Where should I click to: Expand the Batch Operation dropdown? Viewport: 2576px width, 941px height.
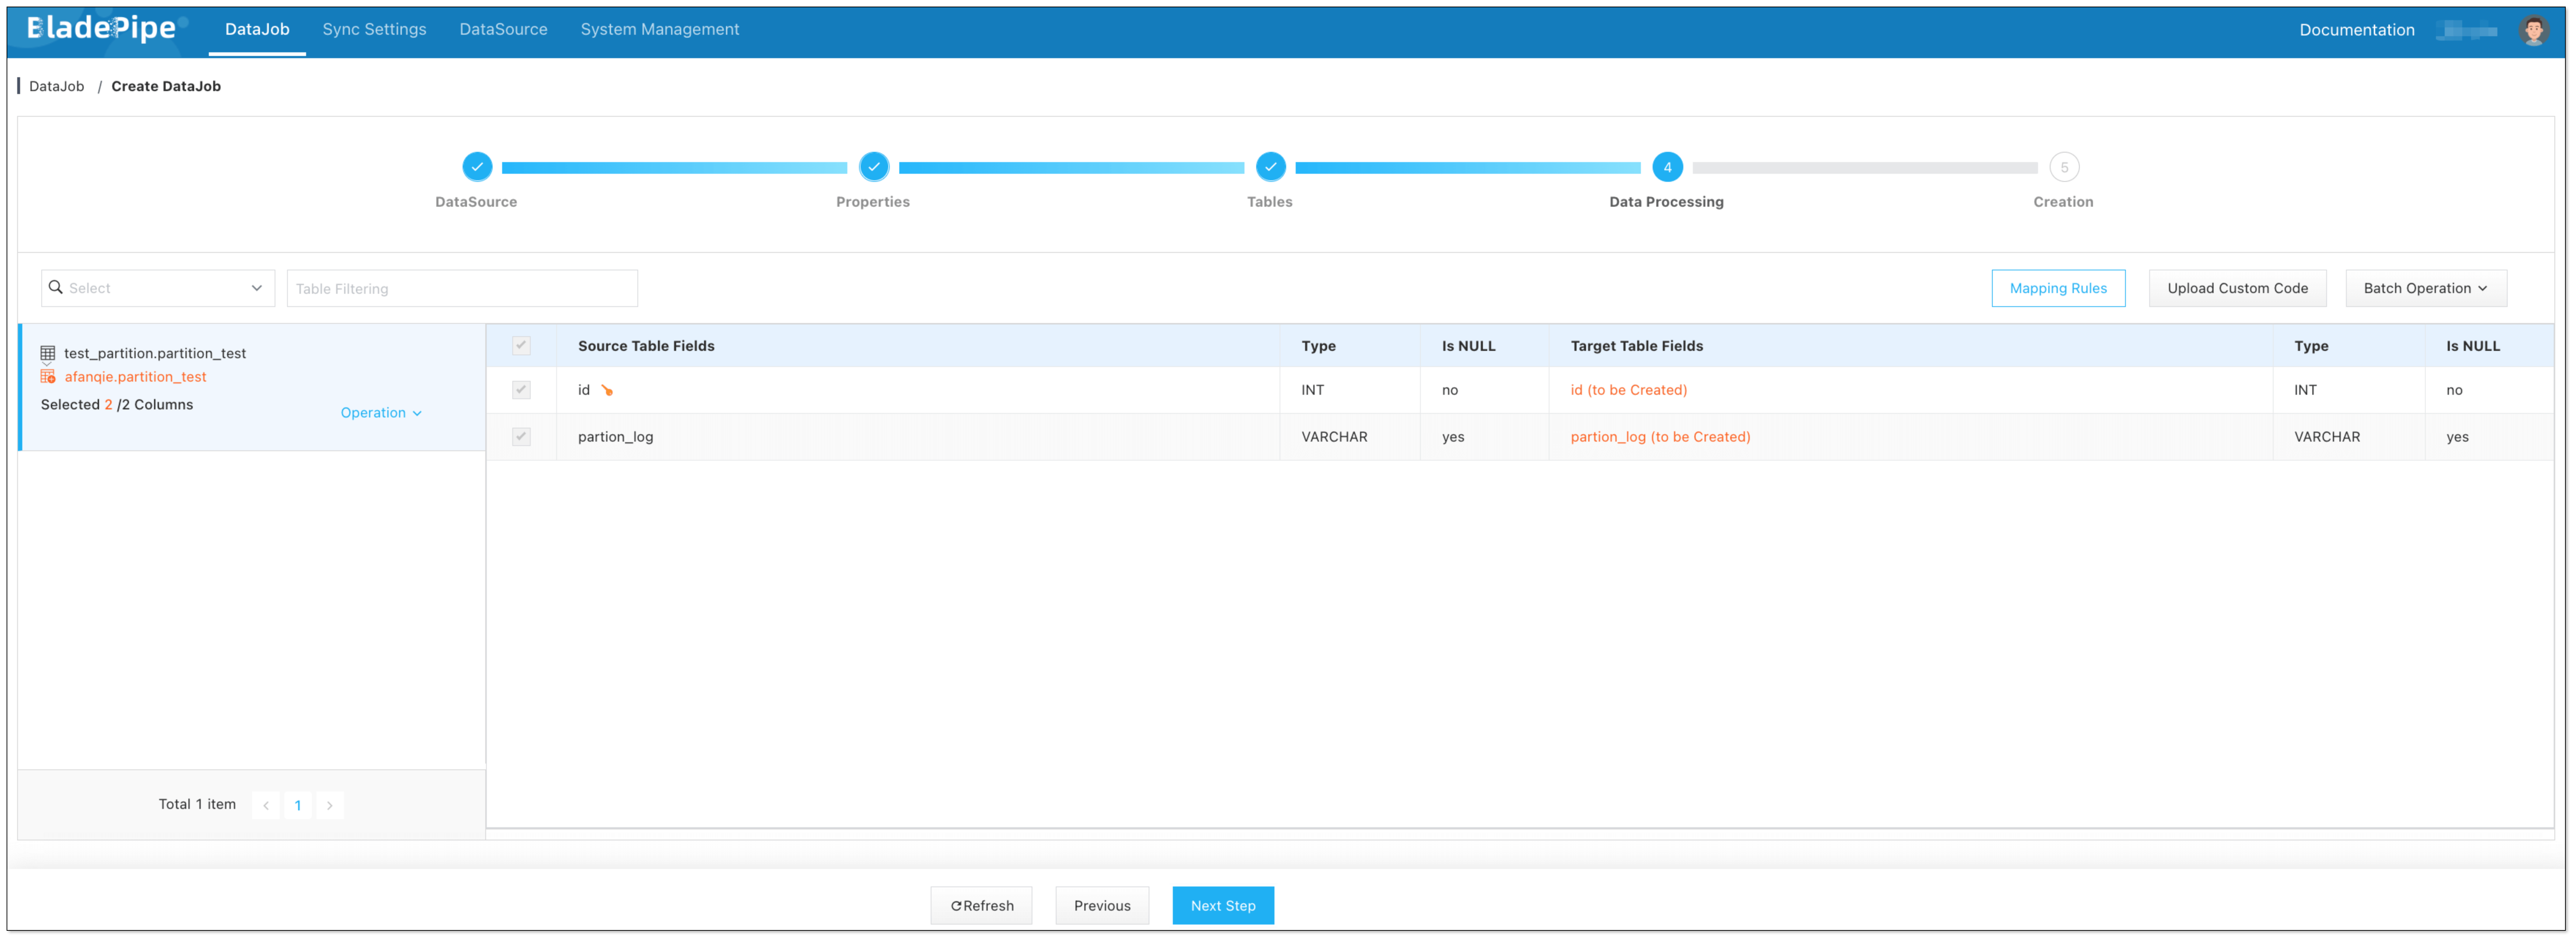[x=2425, y=288]
